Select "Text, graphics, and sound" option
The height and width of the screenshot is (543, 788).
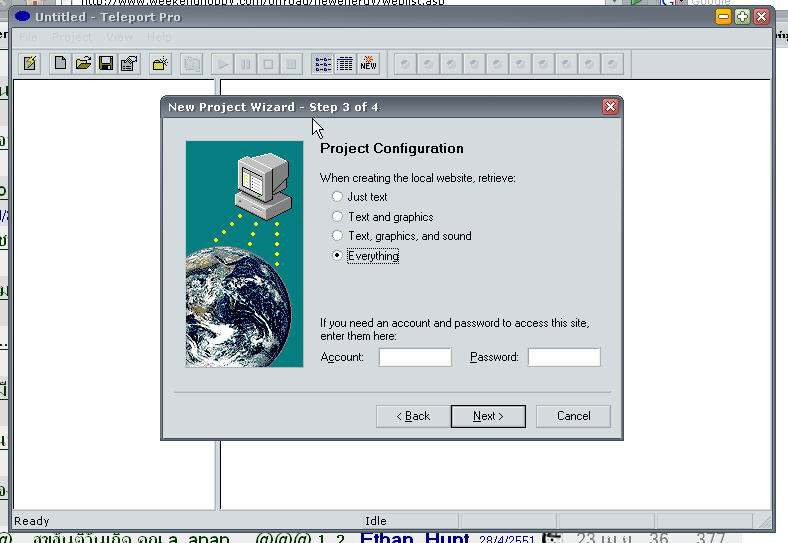(x=338, y=236)
